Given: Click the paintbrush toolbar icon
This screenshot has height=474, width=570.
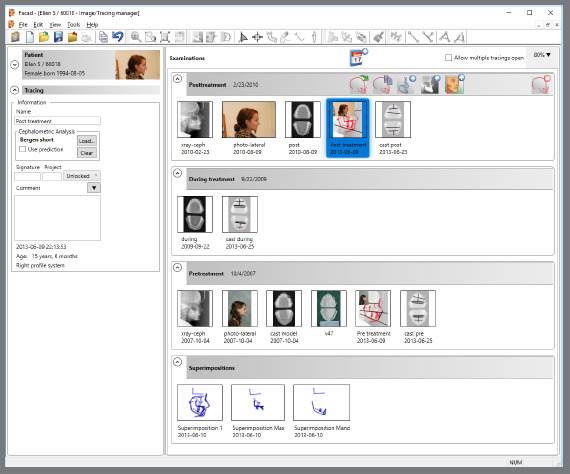Looking at the screenshot, I should click(378, 37).
